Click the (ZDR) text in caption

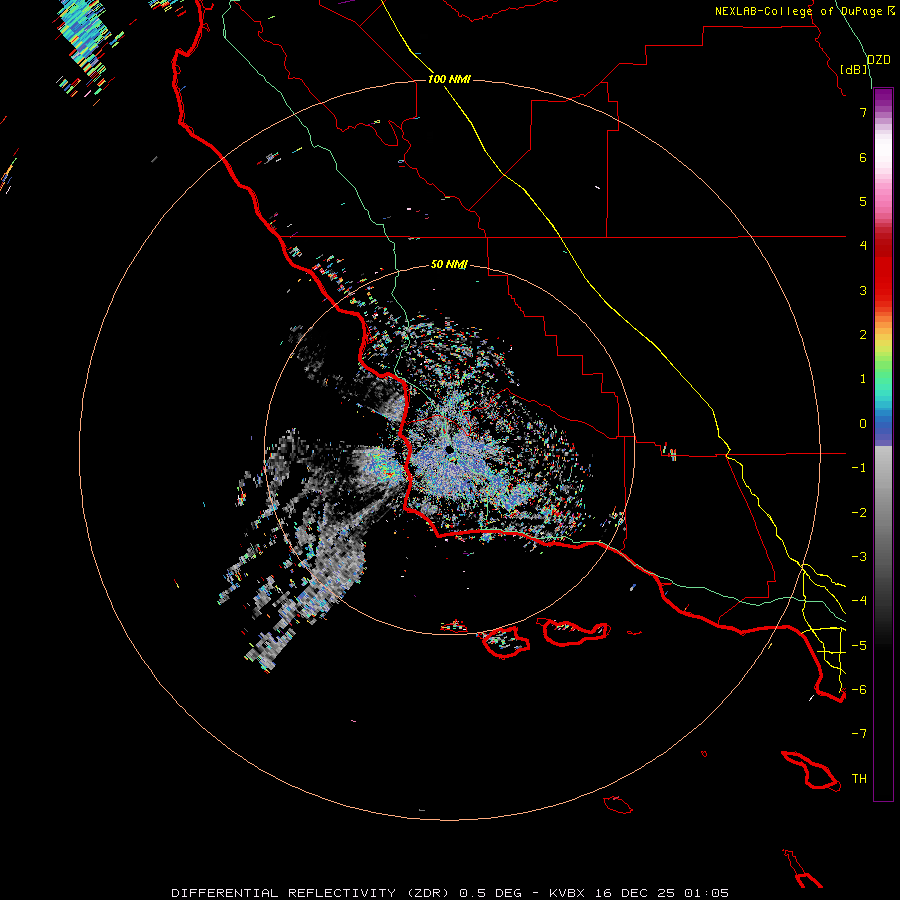pyautogui.click(x=428, y=893)
